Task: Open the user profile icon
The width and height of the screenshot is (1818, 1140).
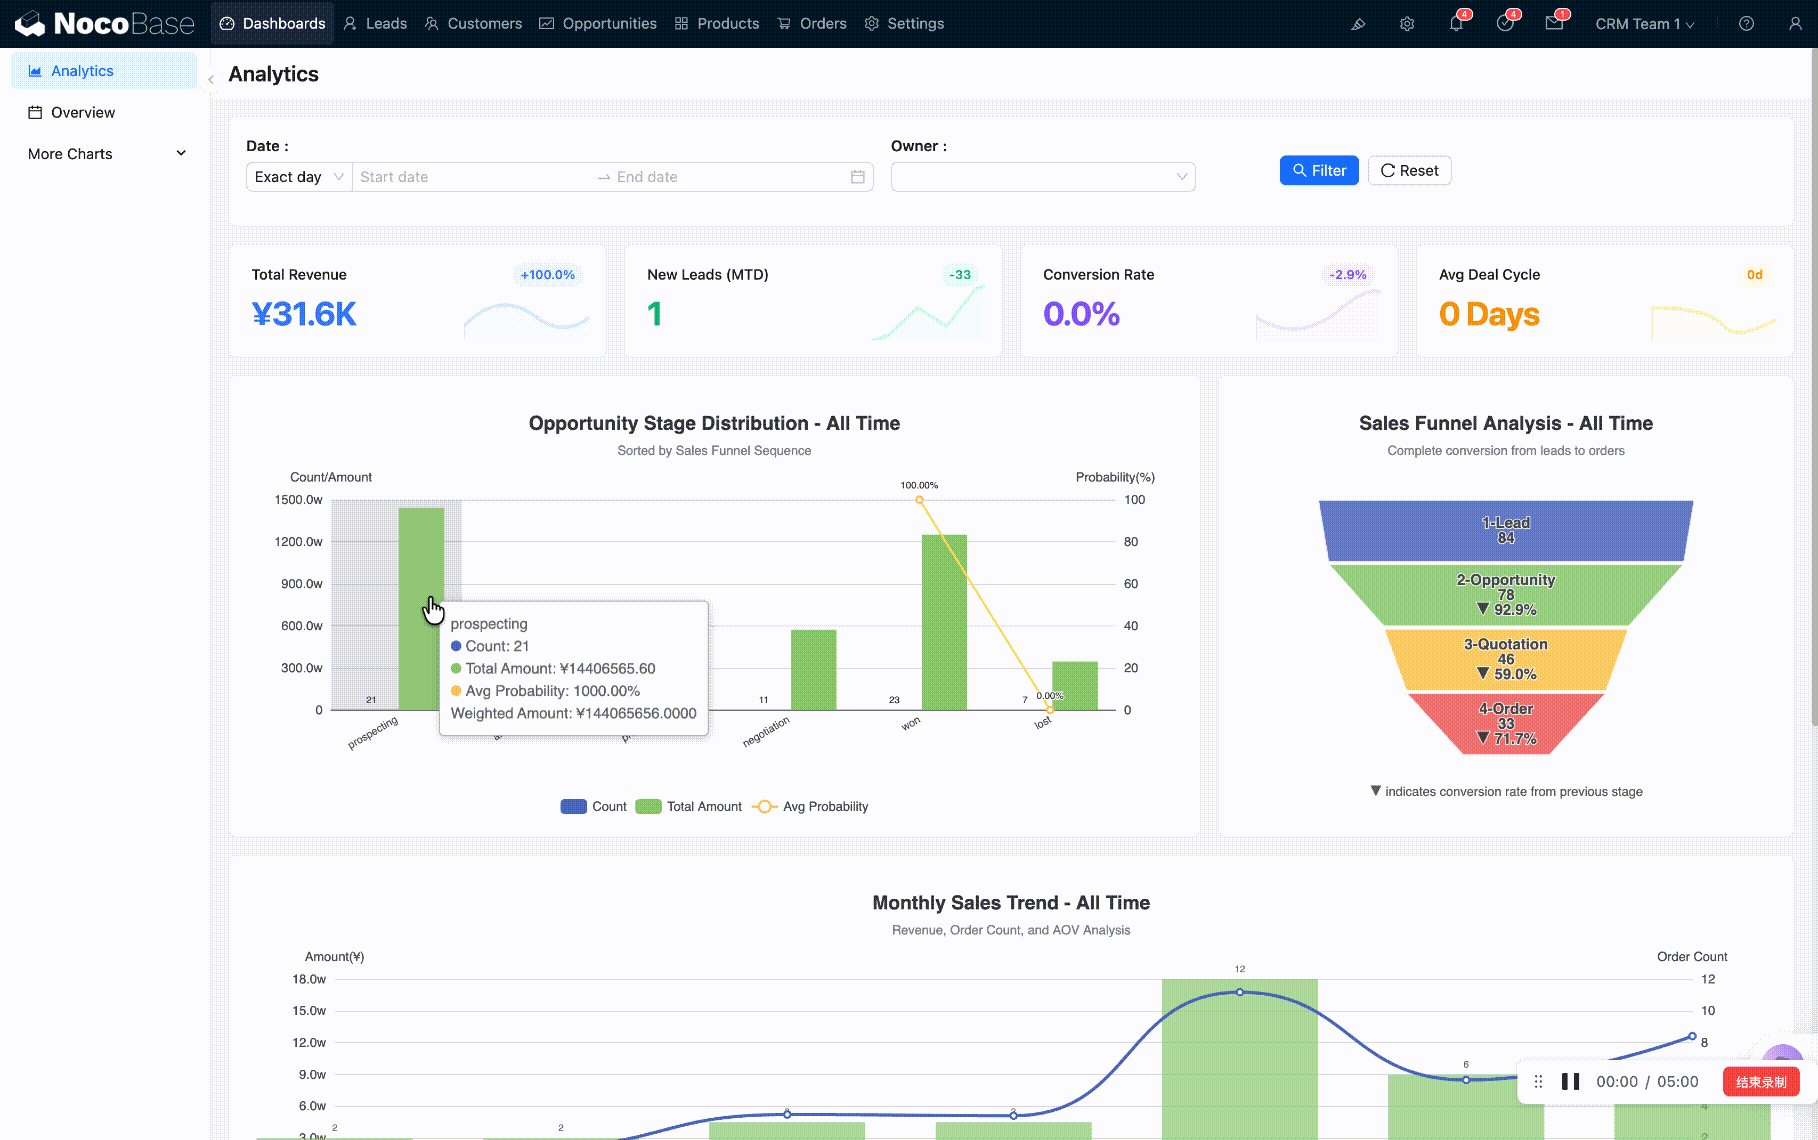Action: pos(1795,24)
